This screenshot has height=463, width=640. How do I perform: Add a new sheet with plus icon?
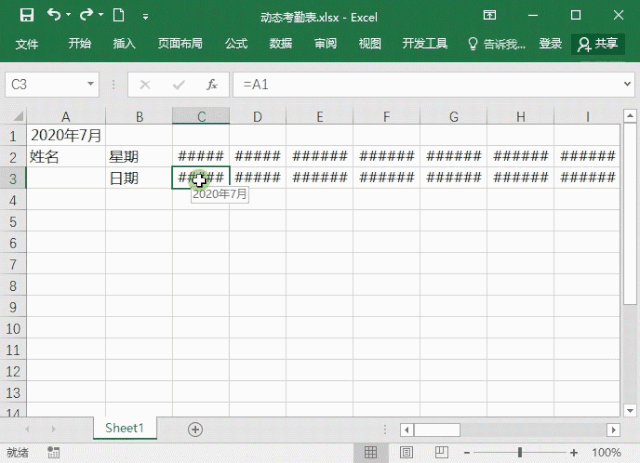click(x=195, y=429)
